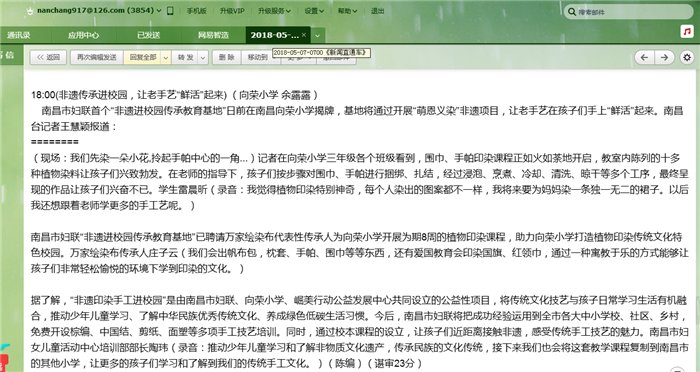Go to previous mail with left arrow
The width and height of the screenshot is (700, 372).
click(x=644, y=57)
